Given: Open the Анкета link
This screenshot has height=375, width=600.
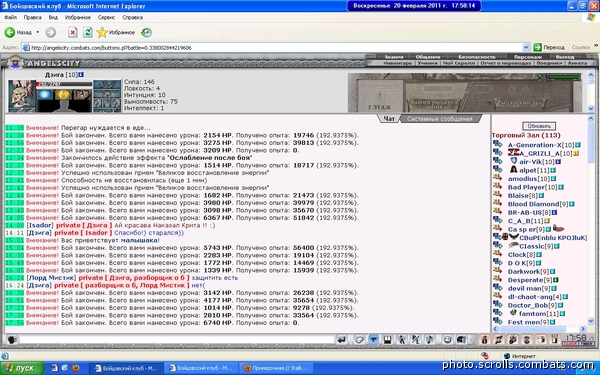Looking at the screenshot, I should click(x=577, y=63).
